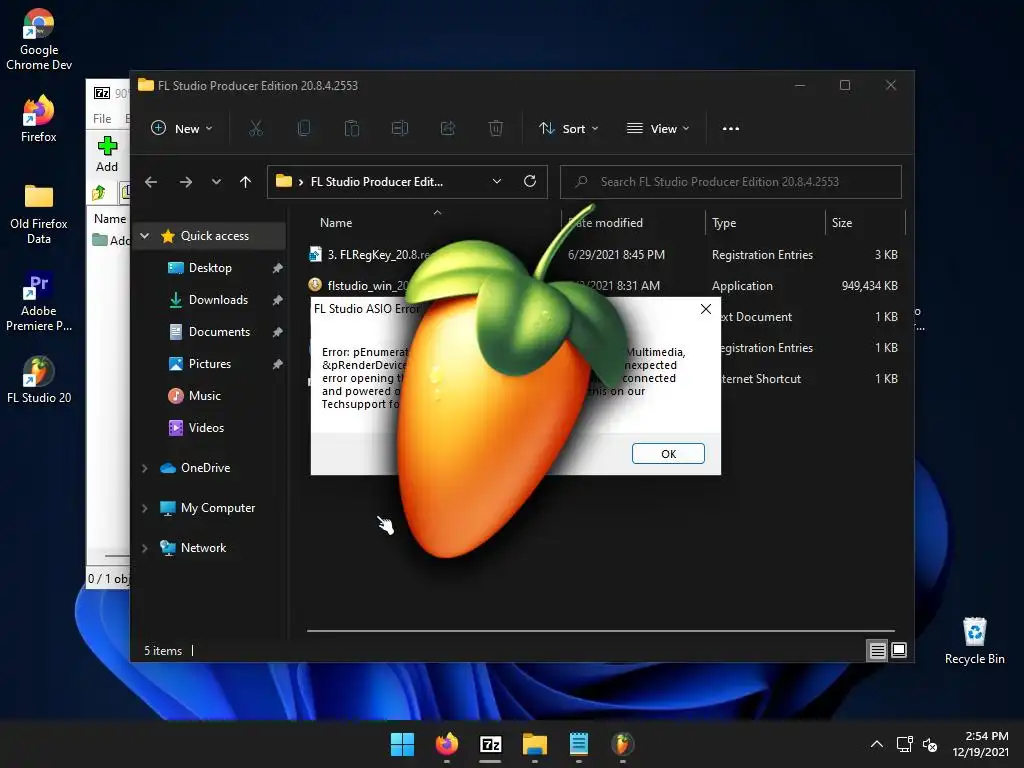Click OneDrive in the navigation pane

coord(205,468)
